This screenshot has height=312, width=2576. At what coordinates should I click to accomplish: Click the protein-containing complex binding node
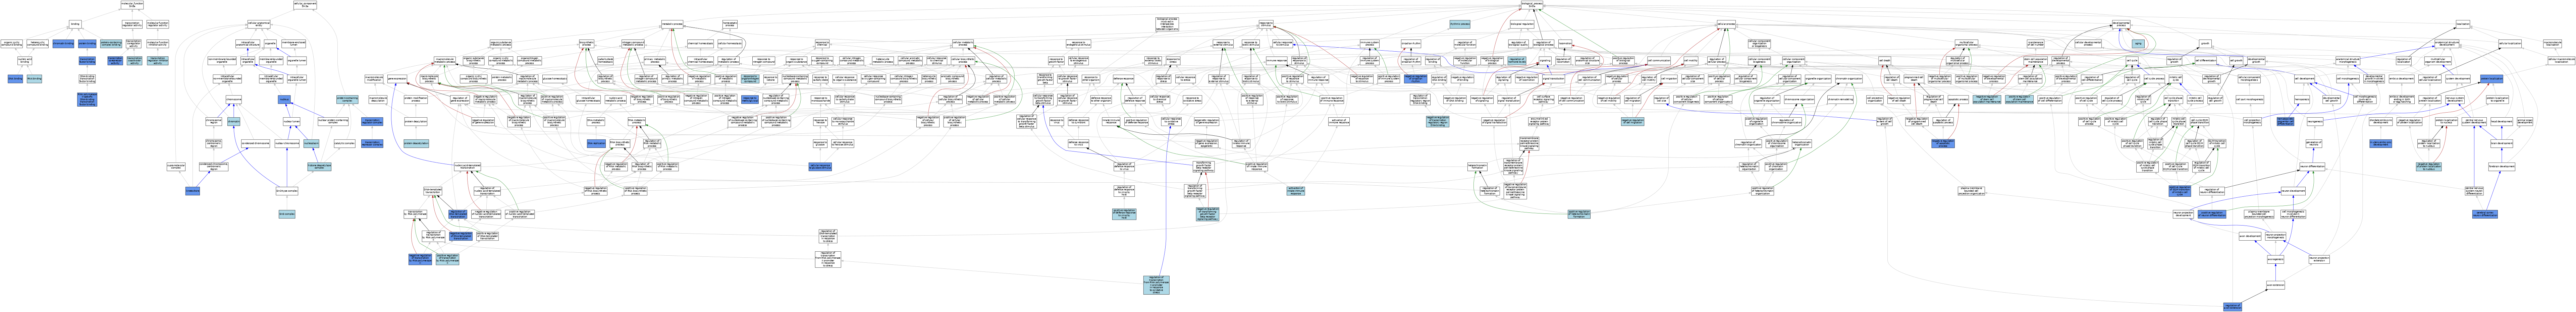click(111, 44)
